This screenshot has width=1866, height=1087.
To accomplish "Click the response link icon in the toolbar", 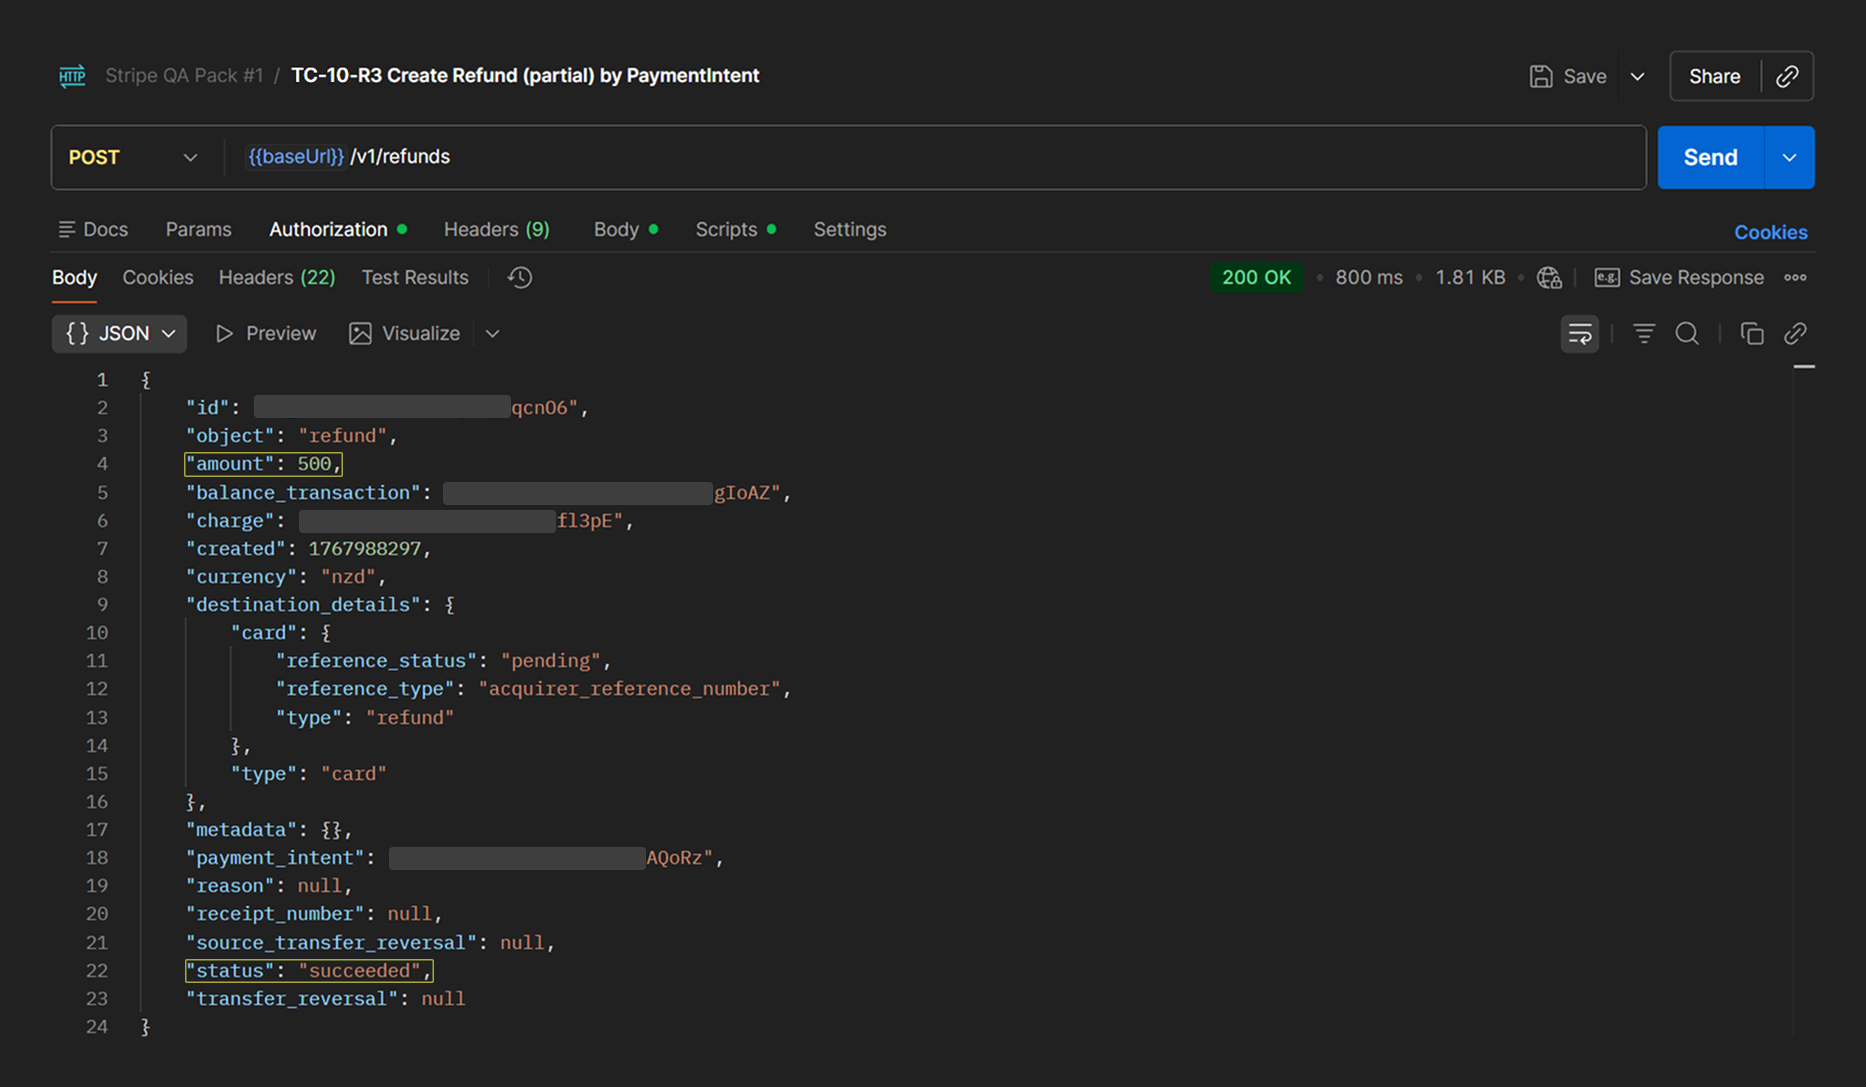I will (1795, 333).
